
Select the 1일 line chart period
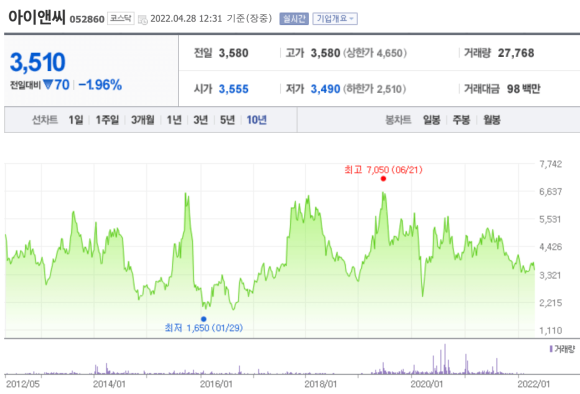[76, 120]
